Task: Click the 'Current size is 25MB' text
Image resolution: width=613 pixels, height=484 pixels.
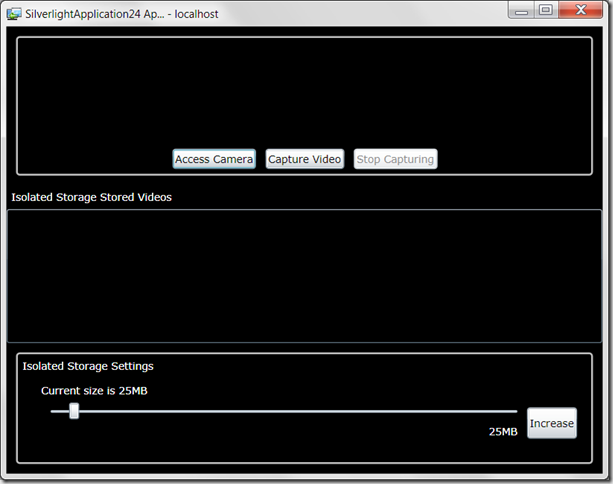Action: (94, 391)
